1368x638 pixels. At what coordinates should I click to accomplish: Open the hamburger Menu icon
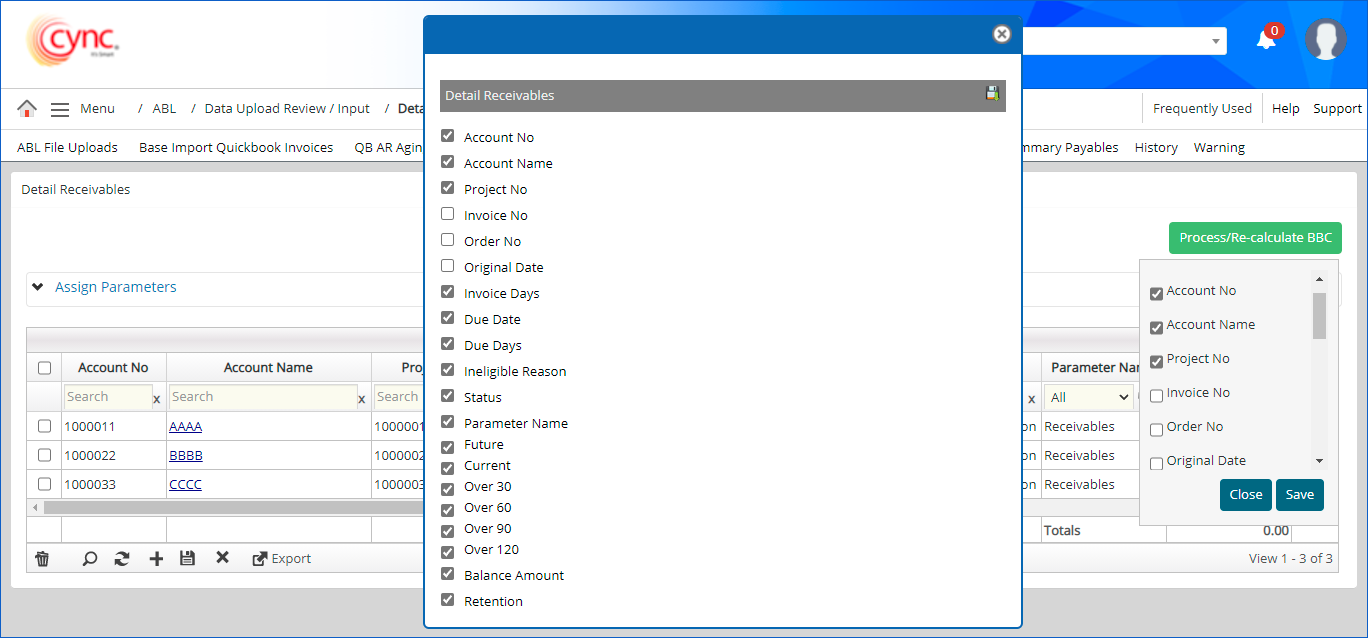[x=60, y=109]
